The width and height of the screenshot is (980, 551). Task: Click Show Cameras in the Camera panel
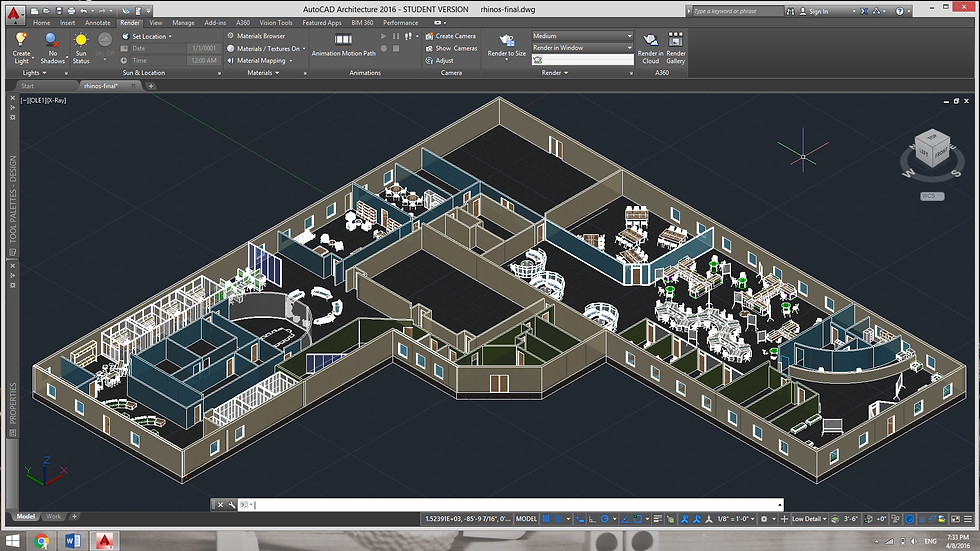[x=455, y=48]
